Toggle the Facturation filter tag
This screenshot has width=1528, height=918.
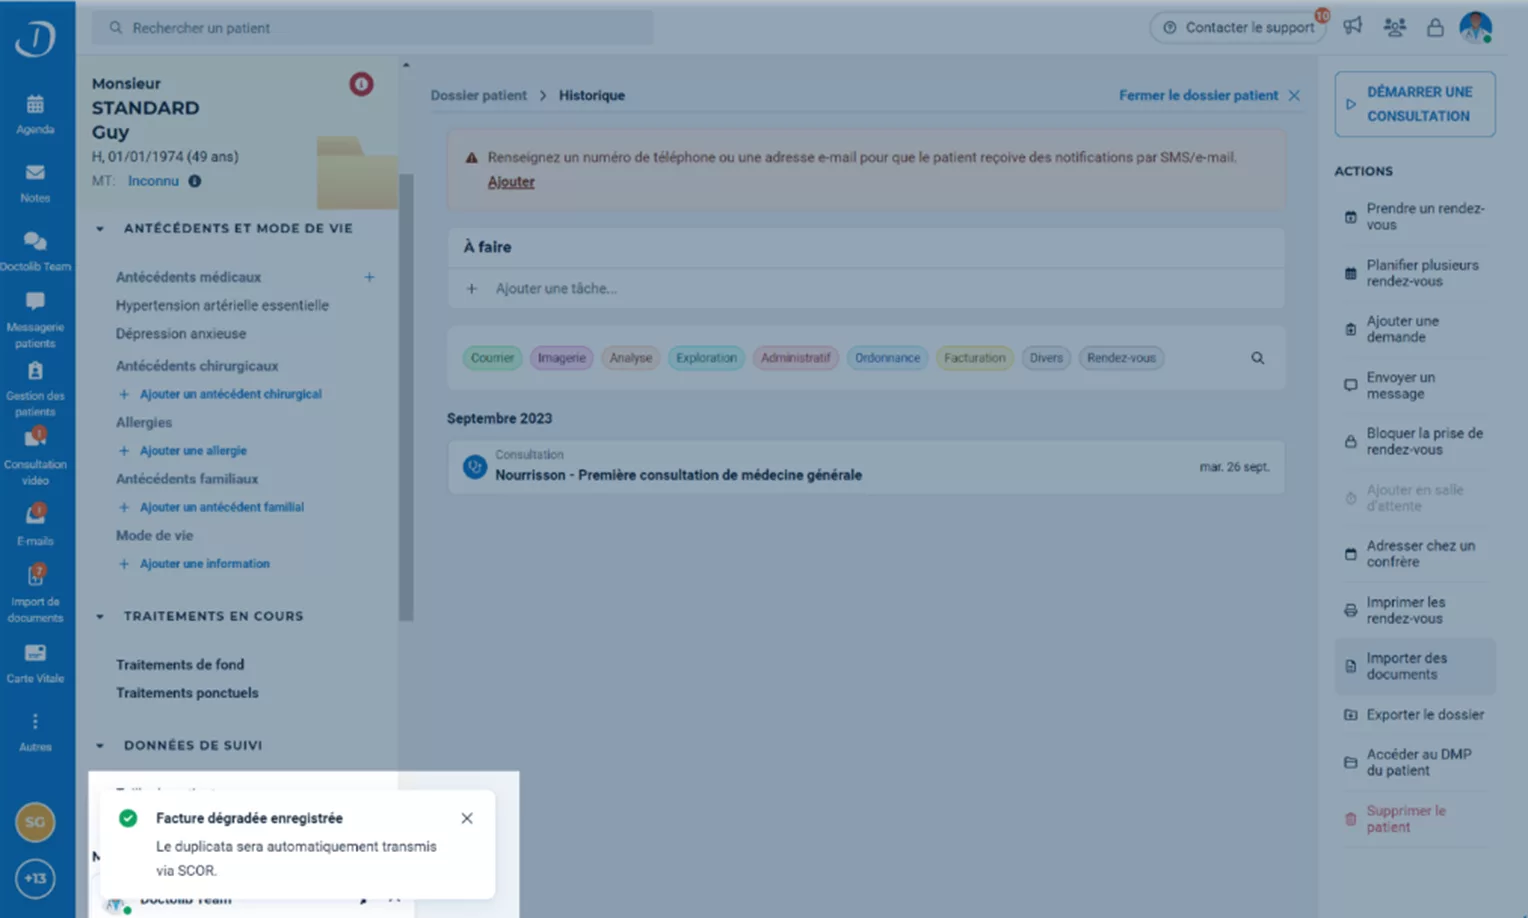click(974, 358)
